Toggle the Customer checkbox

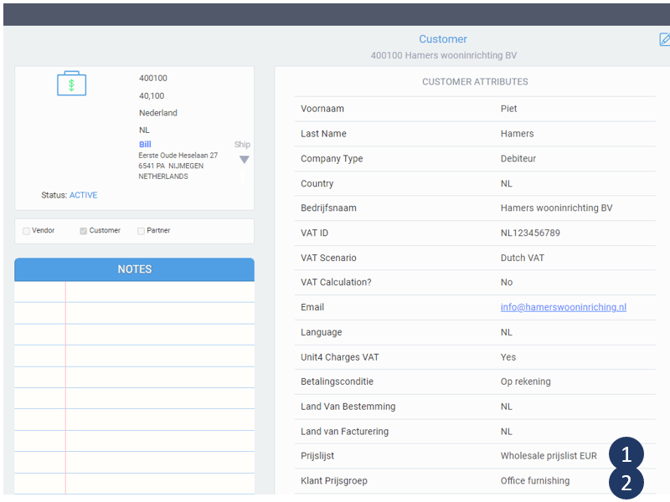click(83, 231)
